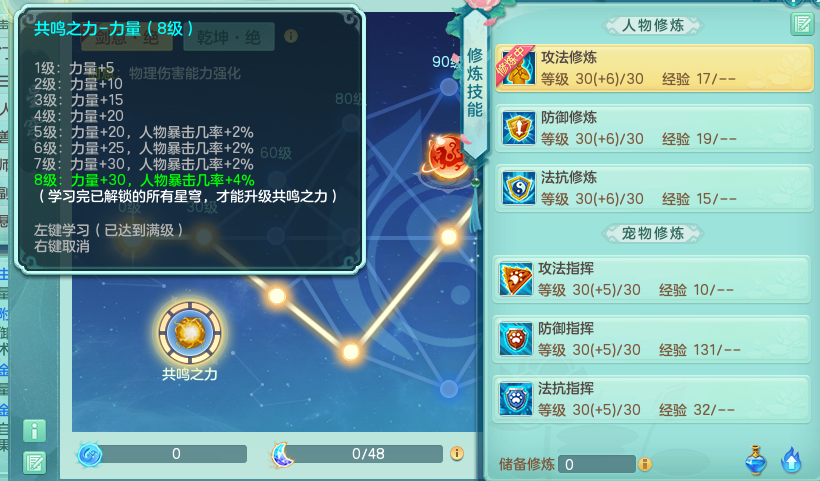Open the green info button at bottom left
Screen dimensions: 820x481
35,431
